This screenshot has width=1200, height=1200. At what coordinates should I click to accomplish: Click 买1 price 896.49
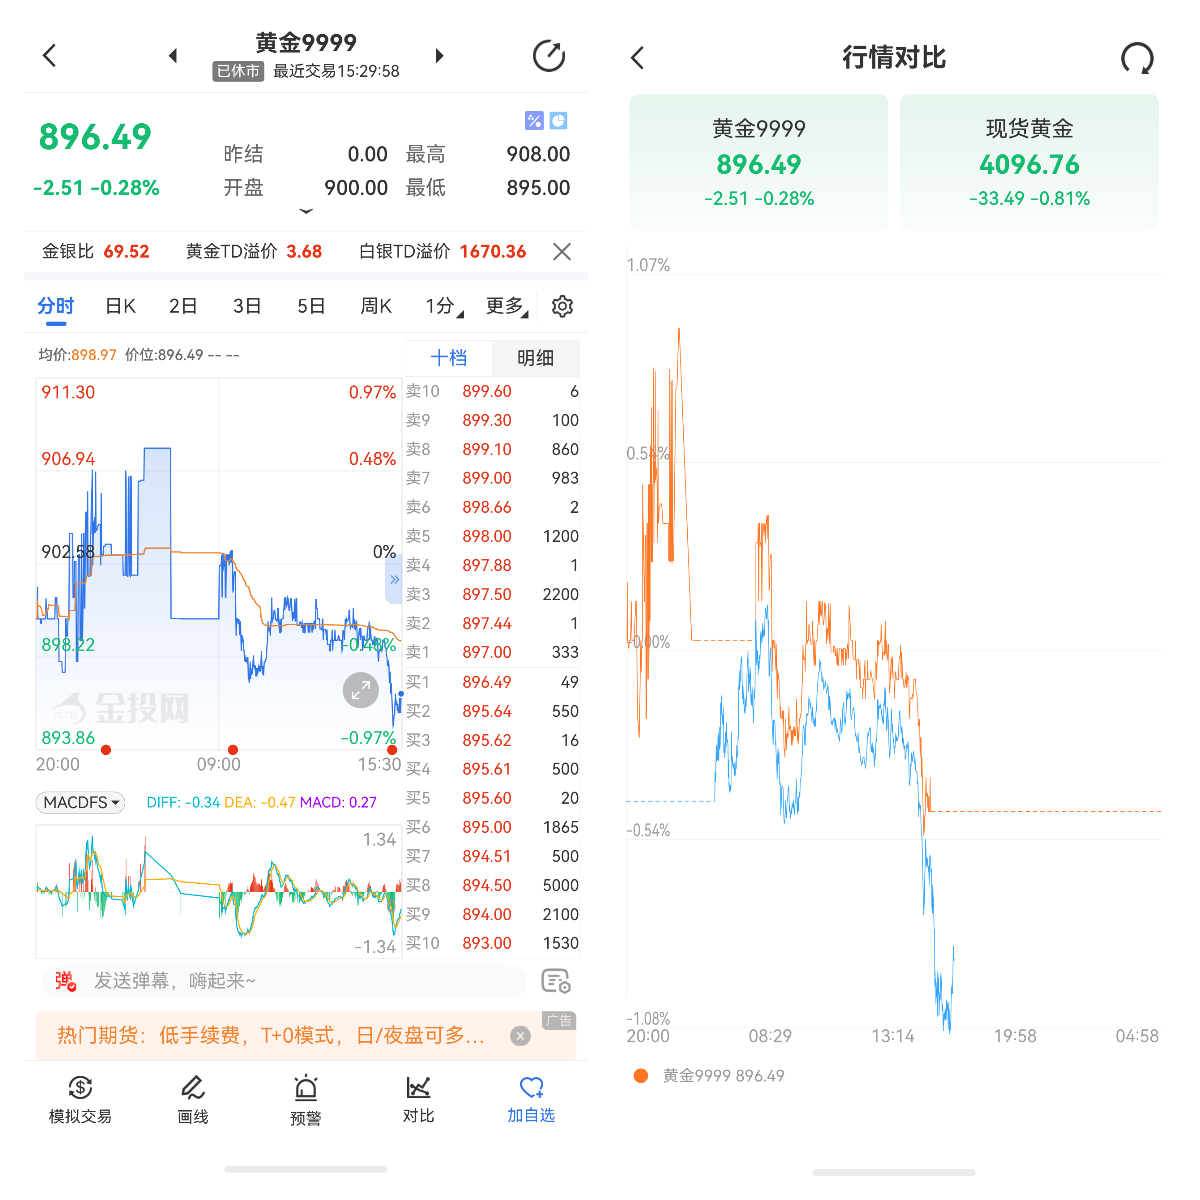tap(487, 683)
